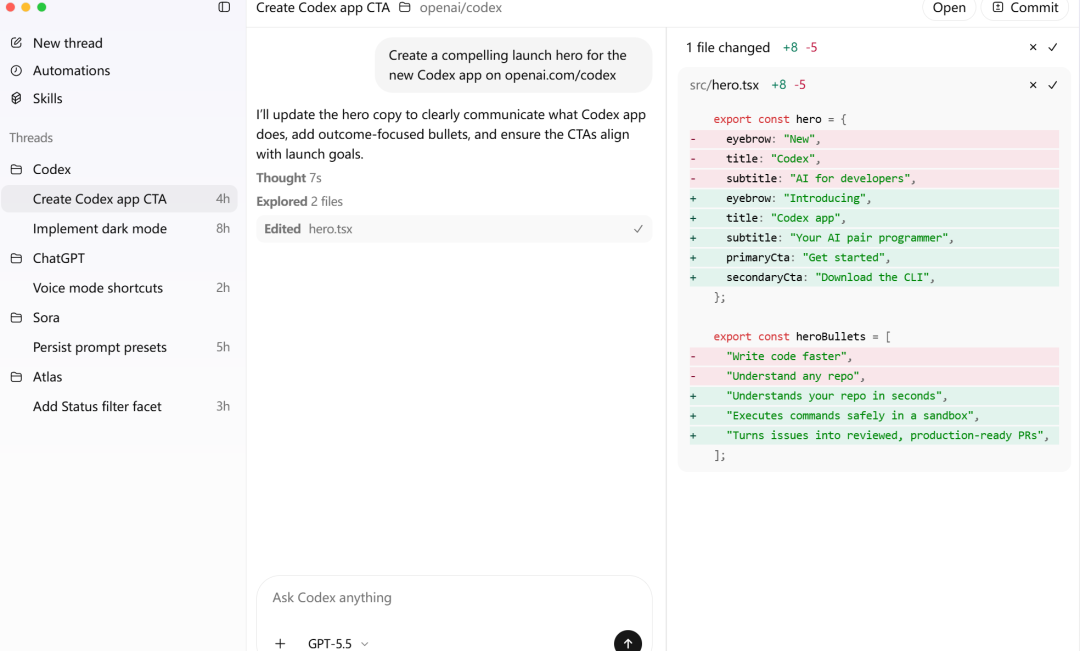Select the Add Status filter facet thread
This screenshot has height=651, width=1080.
click(x=119, y=406)
